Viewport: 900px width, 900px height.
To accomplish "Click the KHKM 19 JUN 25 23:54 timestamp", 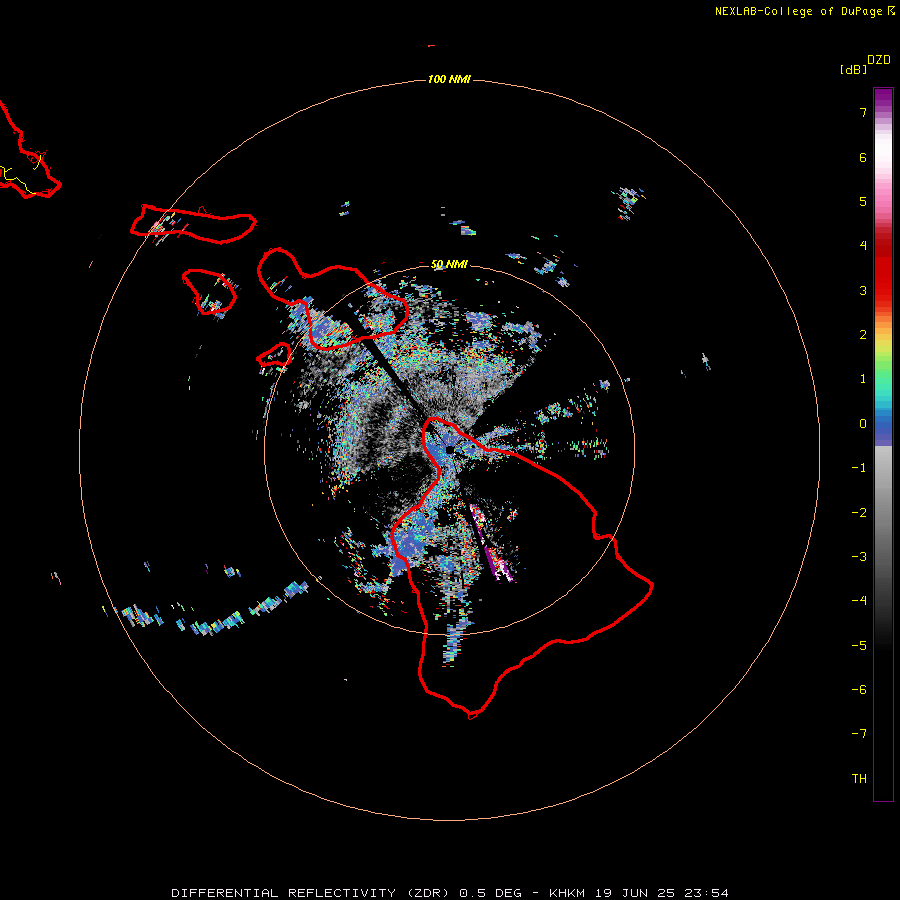I will (x=639, y=893).
